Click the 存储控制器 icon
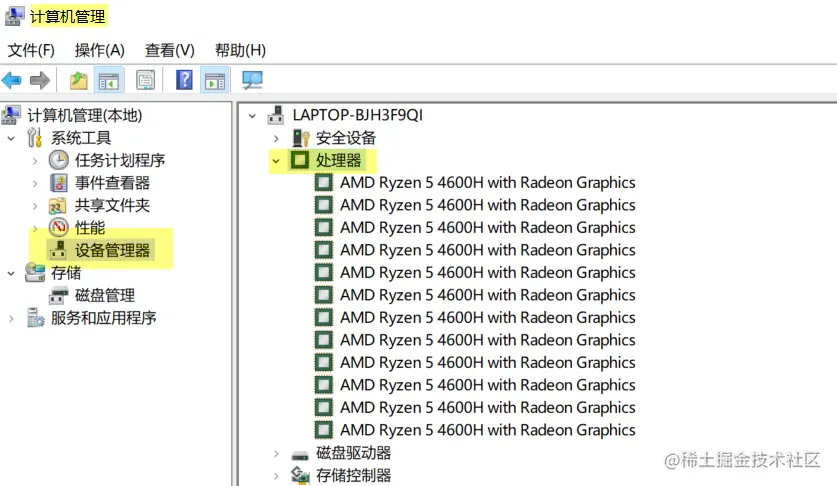Image resolution: width=837 pixels, height=486 pixels. pyautogui.click(x=301, y=475)
